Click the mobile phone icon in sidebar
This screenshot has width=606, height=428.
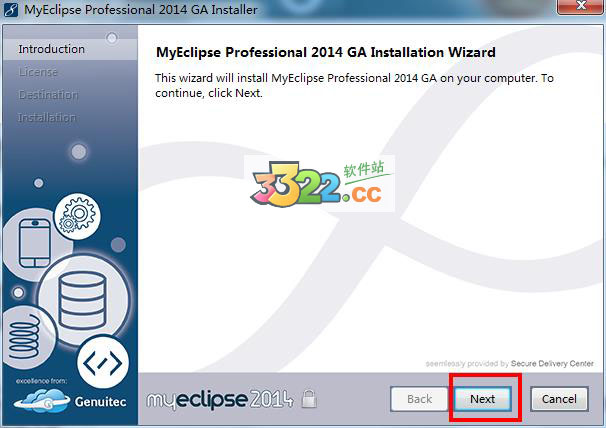35,243
